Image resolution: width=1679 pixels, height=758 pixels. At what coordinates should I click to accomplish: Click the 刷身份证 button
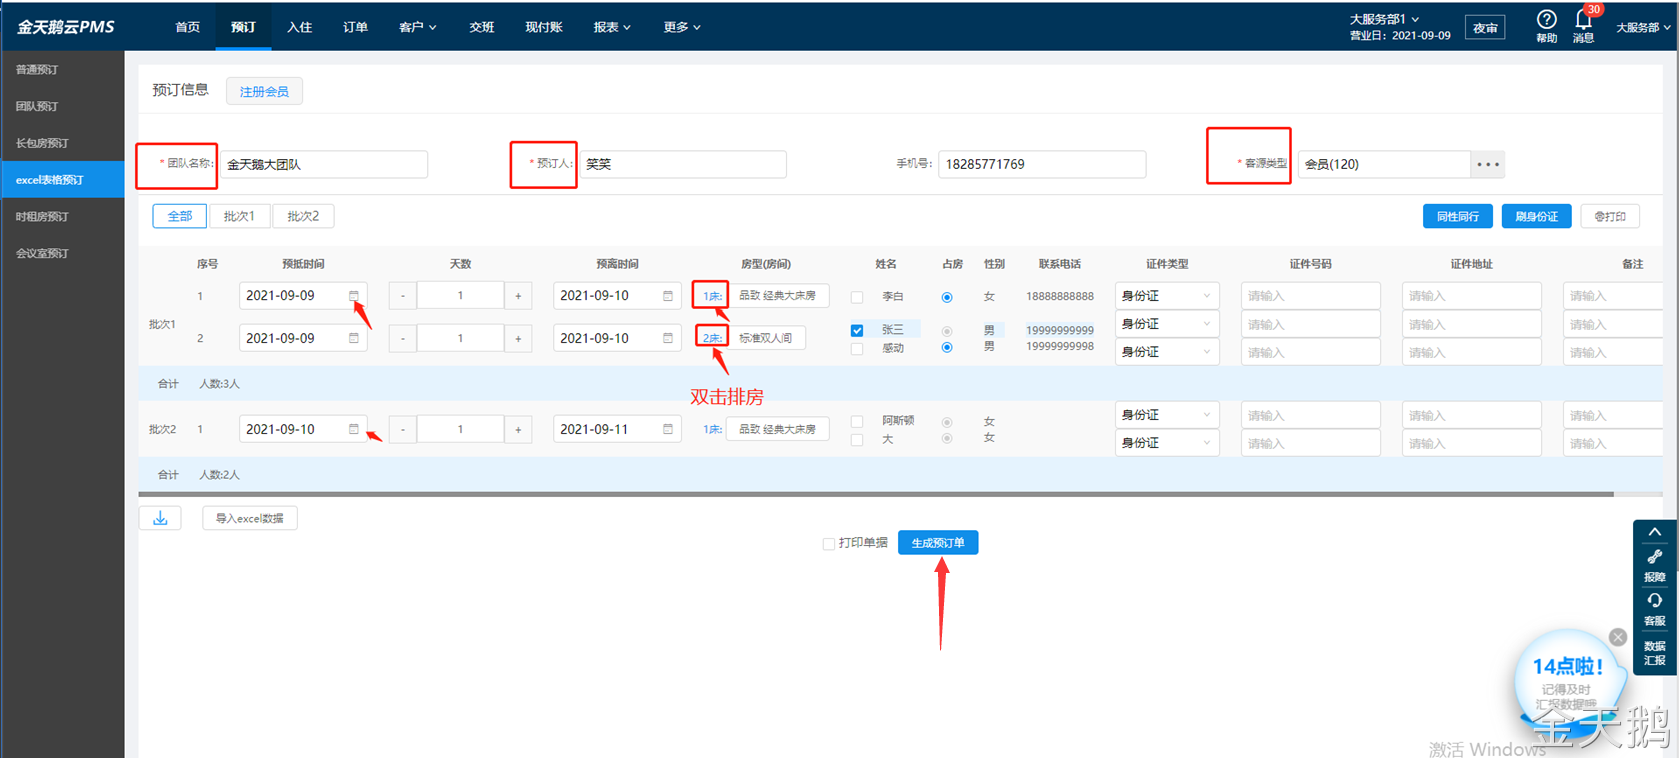pyautogui.click(x=1536, y=216)
